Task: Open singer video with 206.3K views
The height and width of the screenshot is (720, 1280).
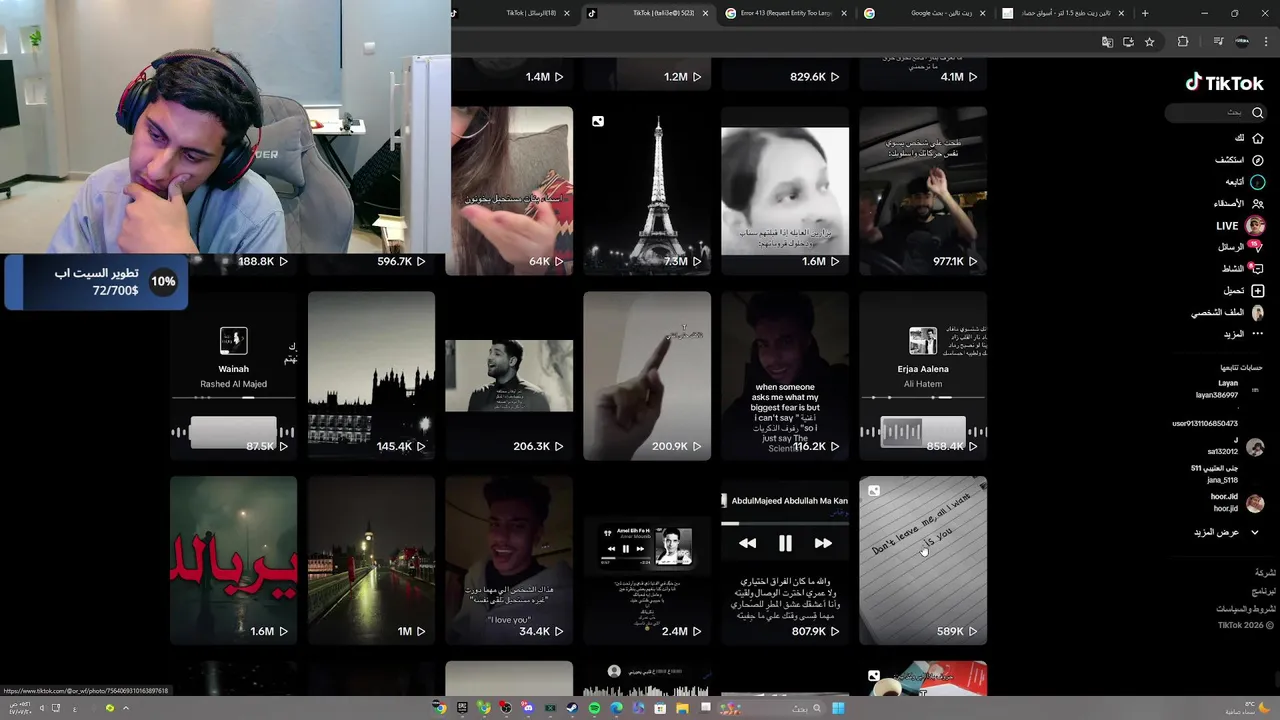Action: 509,376
